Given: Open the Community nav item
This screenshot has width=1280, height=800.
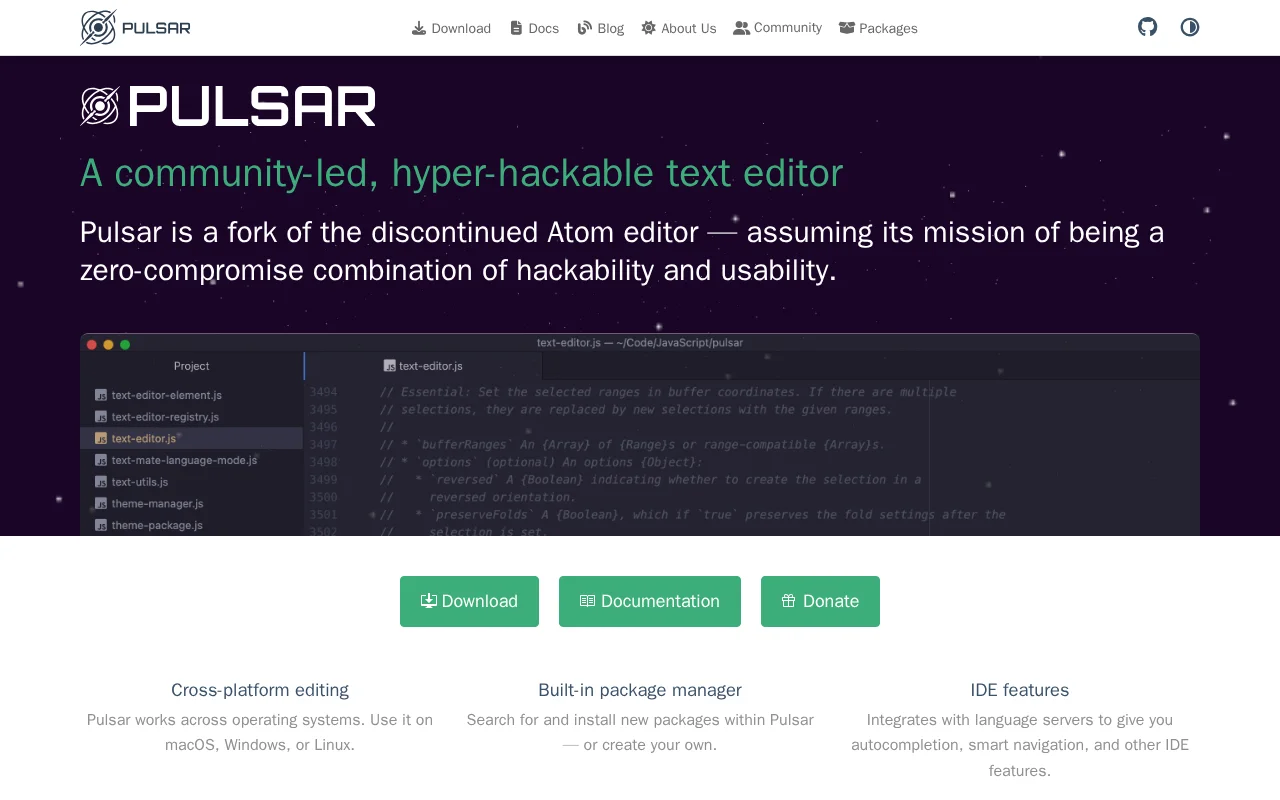Looking at the screenshot, I should pos(777,28).
